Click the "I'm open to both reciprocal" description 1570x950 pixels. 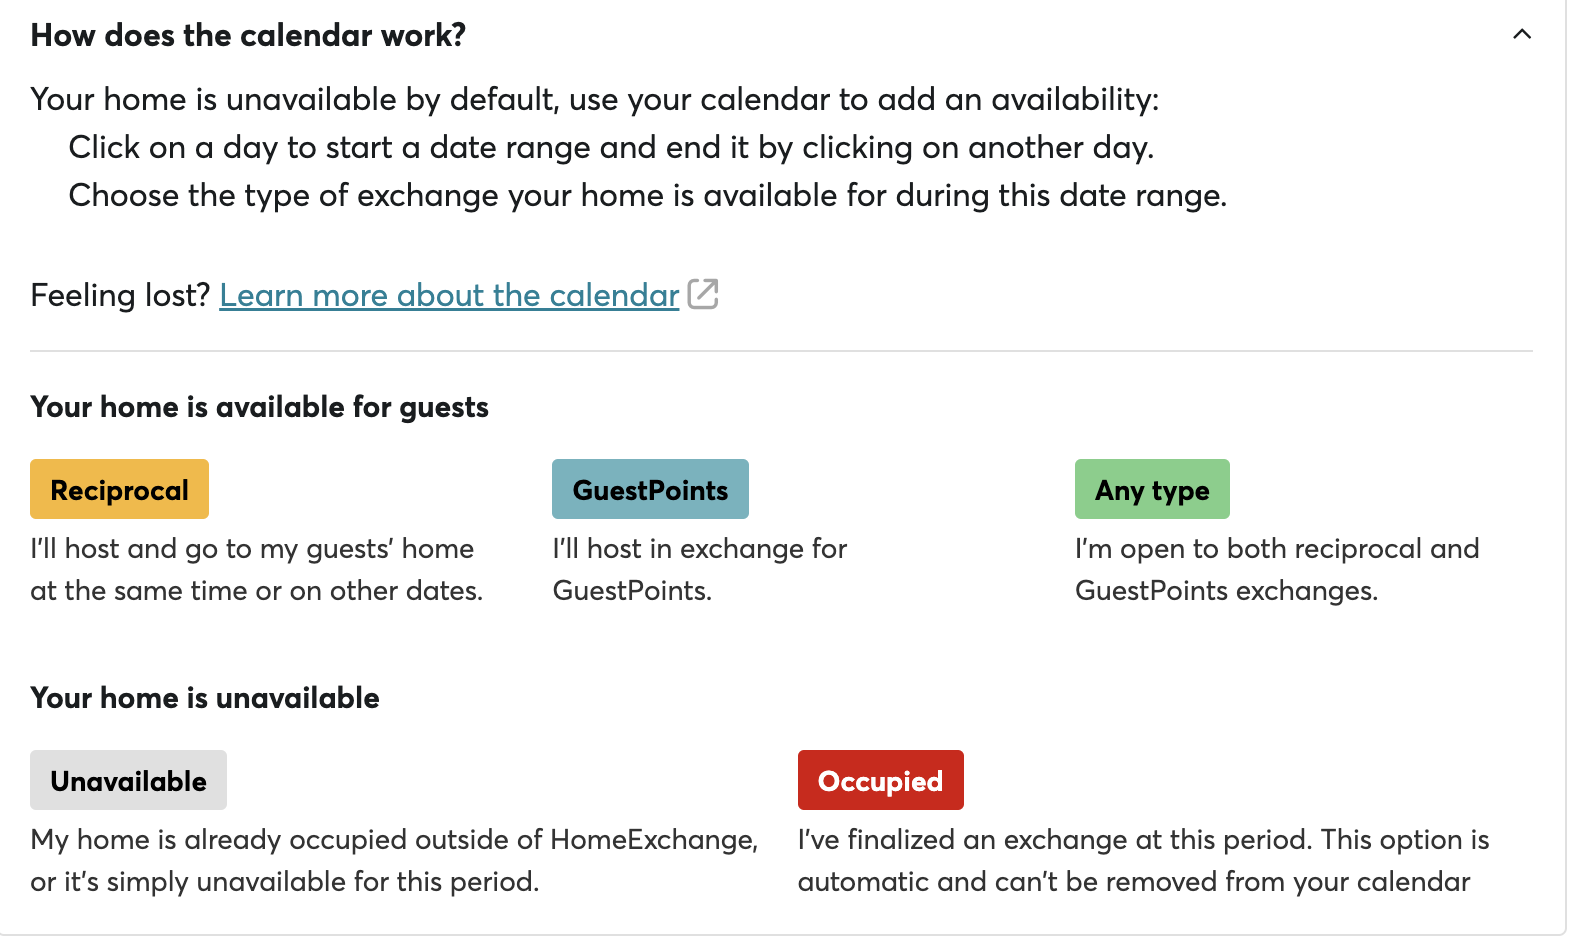(x=1276, y=570)
